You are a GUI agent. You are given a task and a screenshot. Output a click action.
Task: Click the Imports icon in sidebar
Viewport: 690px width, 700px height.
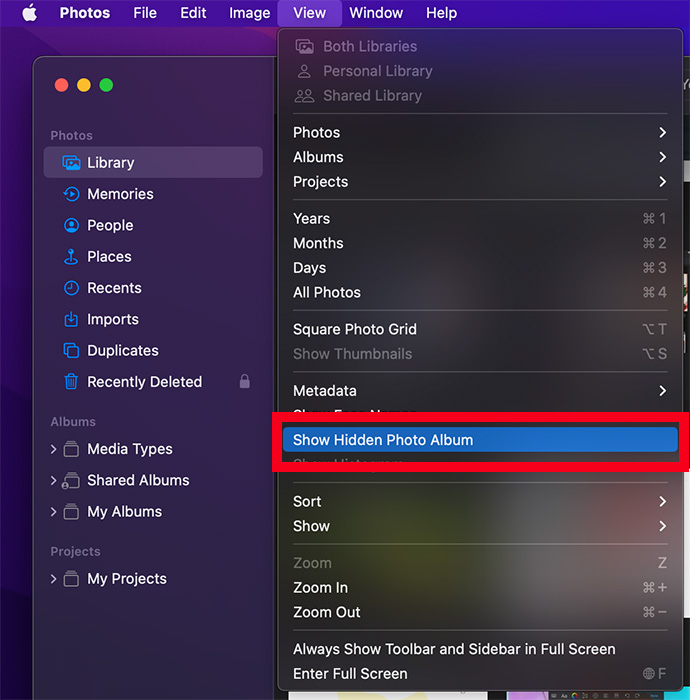tap(71, 319)
